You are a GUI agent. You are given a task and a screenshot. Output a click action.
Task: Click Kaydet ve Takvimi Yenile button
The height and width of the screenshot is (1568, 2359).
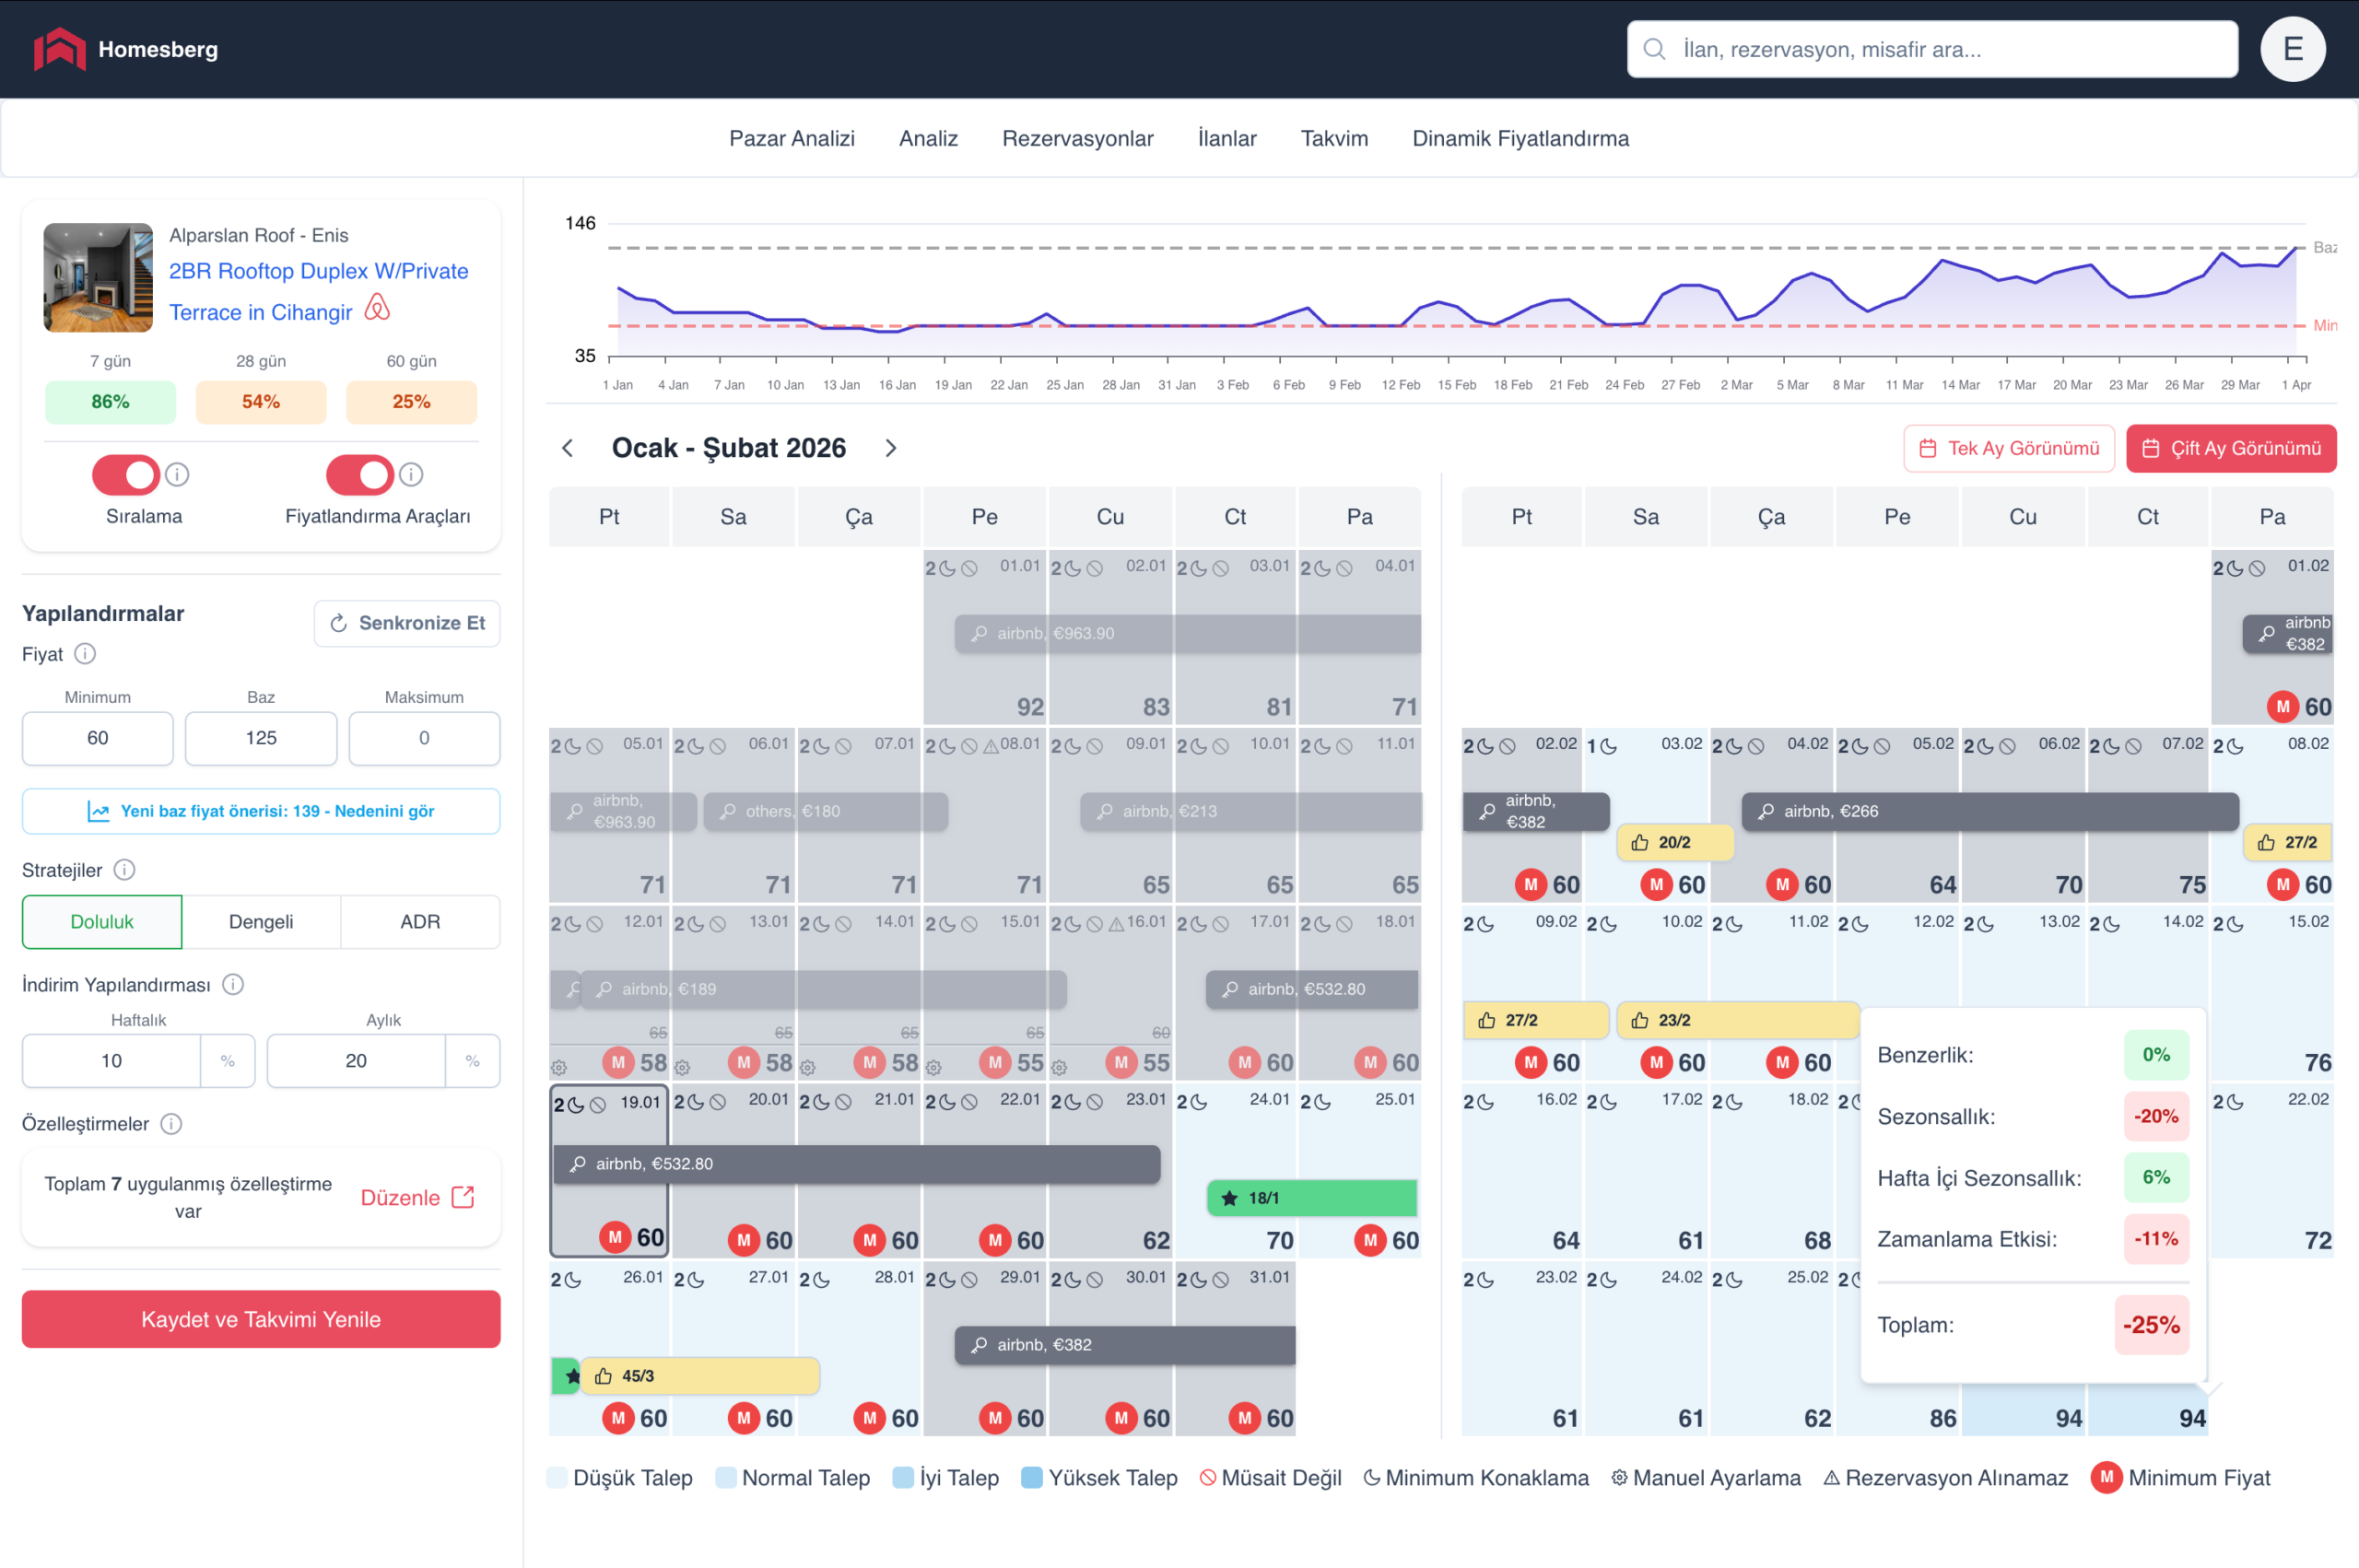click(x=261, y=1319)
